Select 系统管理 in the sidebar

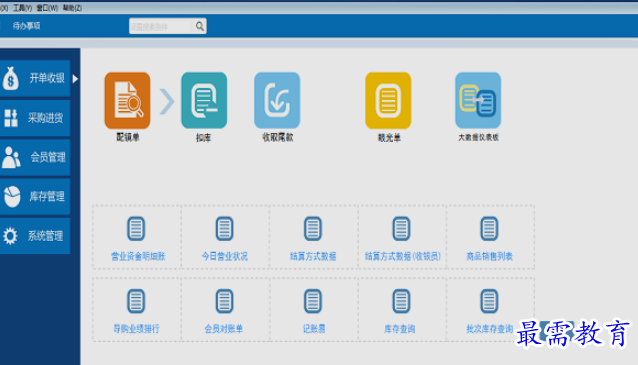(35, 236)
